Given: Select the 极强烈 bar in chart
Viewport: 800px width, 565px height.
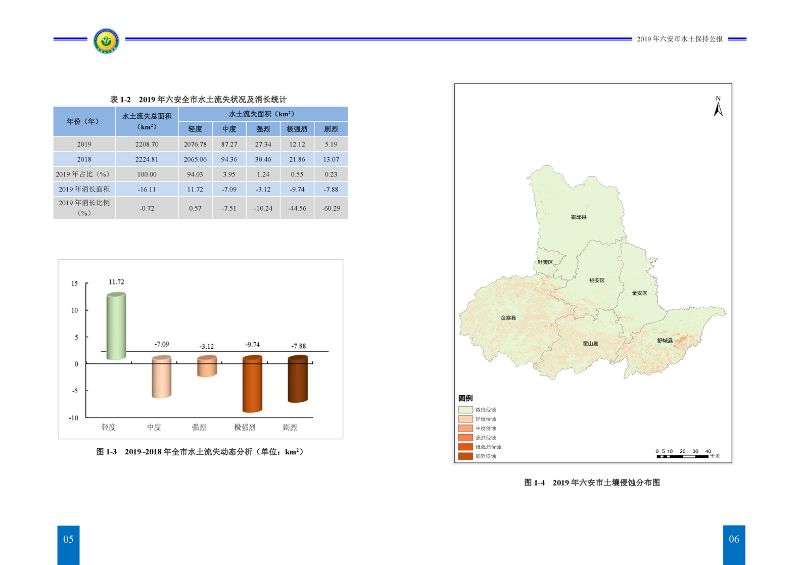Looking at the screenshot, I should (x=252, y=382).
